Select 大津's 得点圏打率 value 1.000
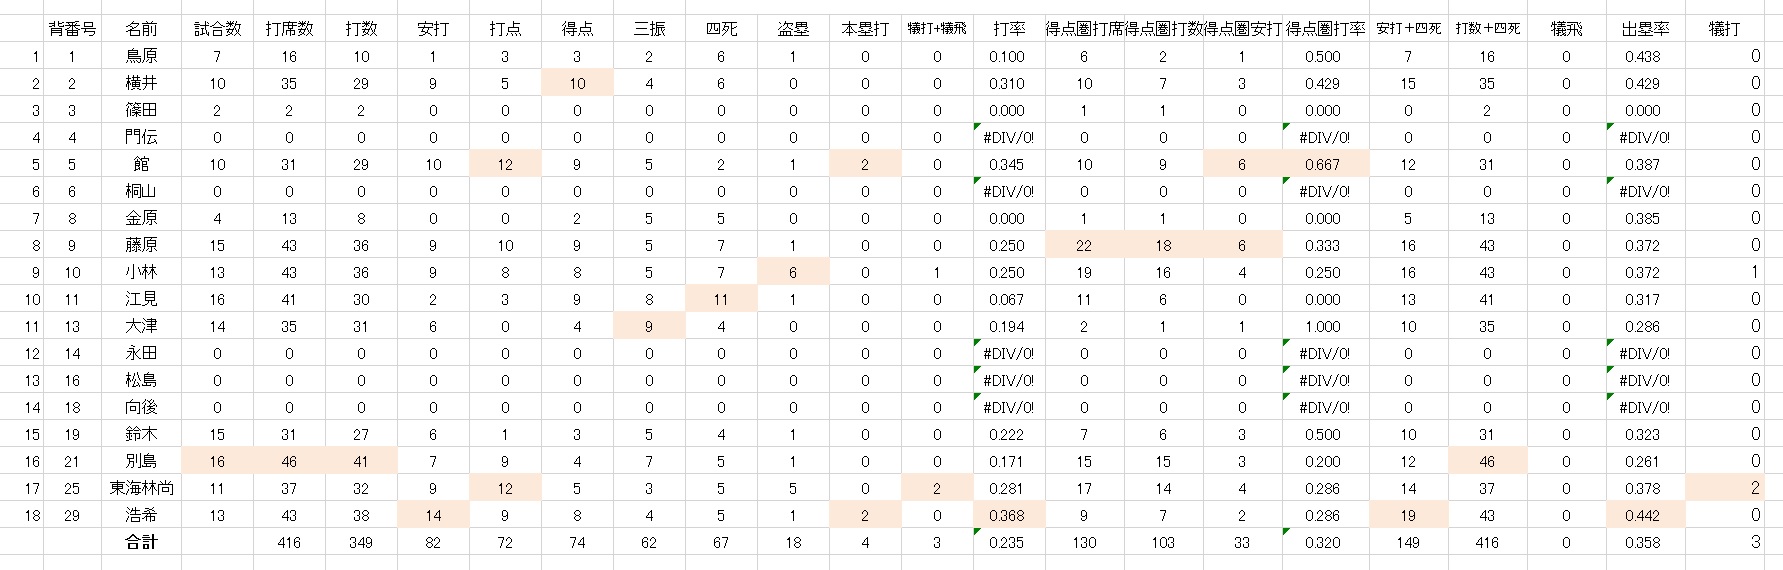 1325,326
